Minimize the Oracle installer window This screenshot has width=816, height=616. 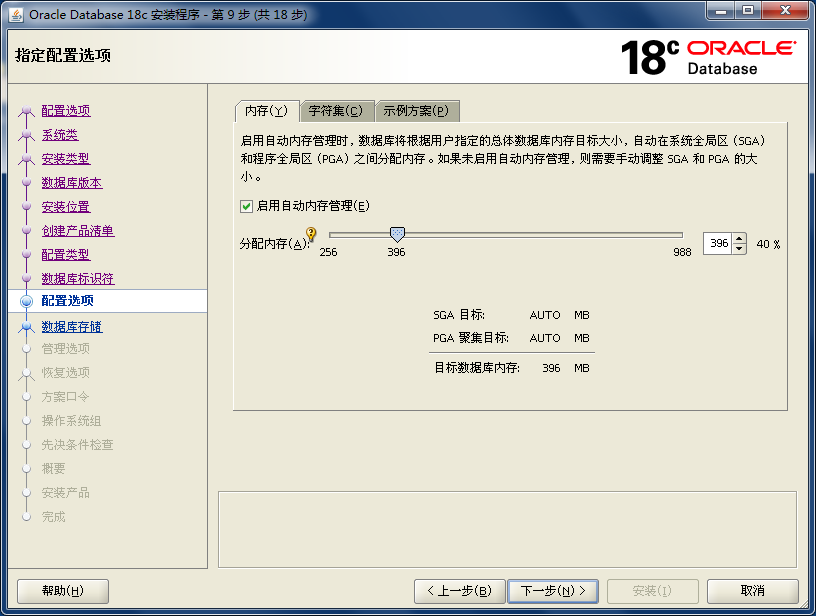coord(721,11)
